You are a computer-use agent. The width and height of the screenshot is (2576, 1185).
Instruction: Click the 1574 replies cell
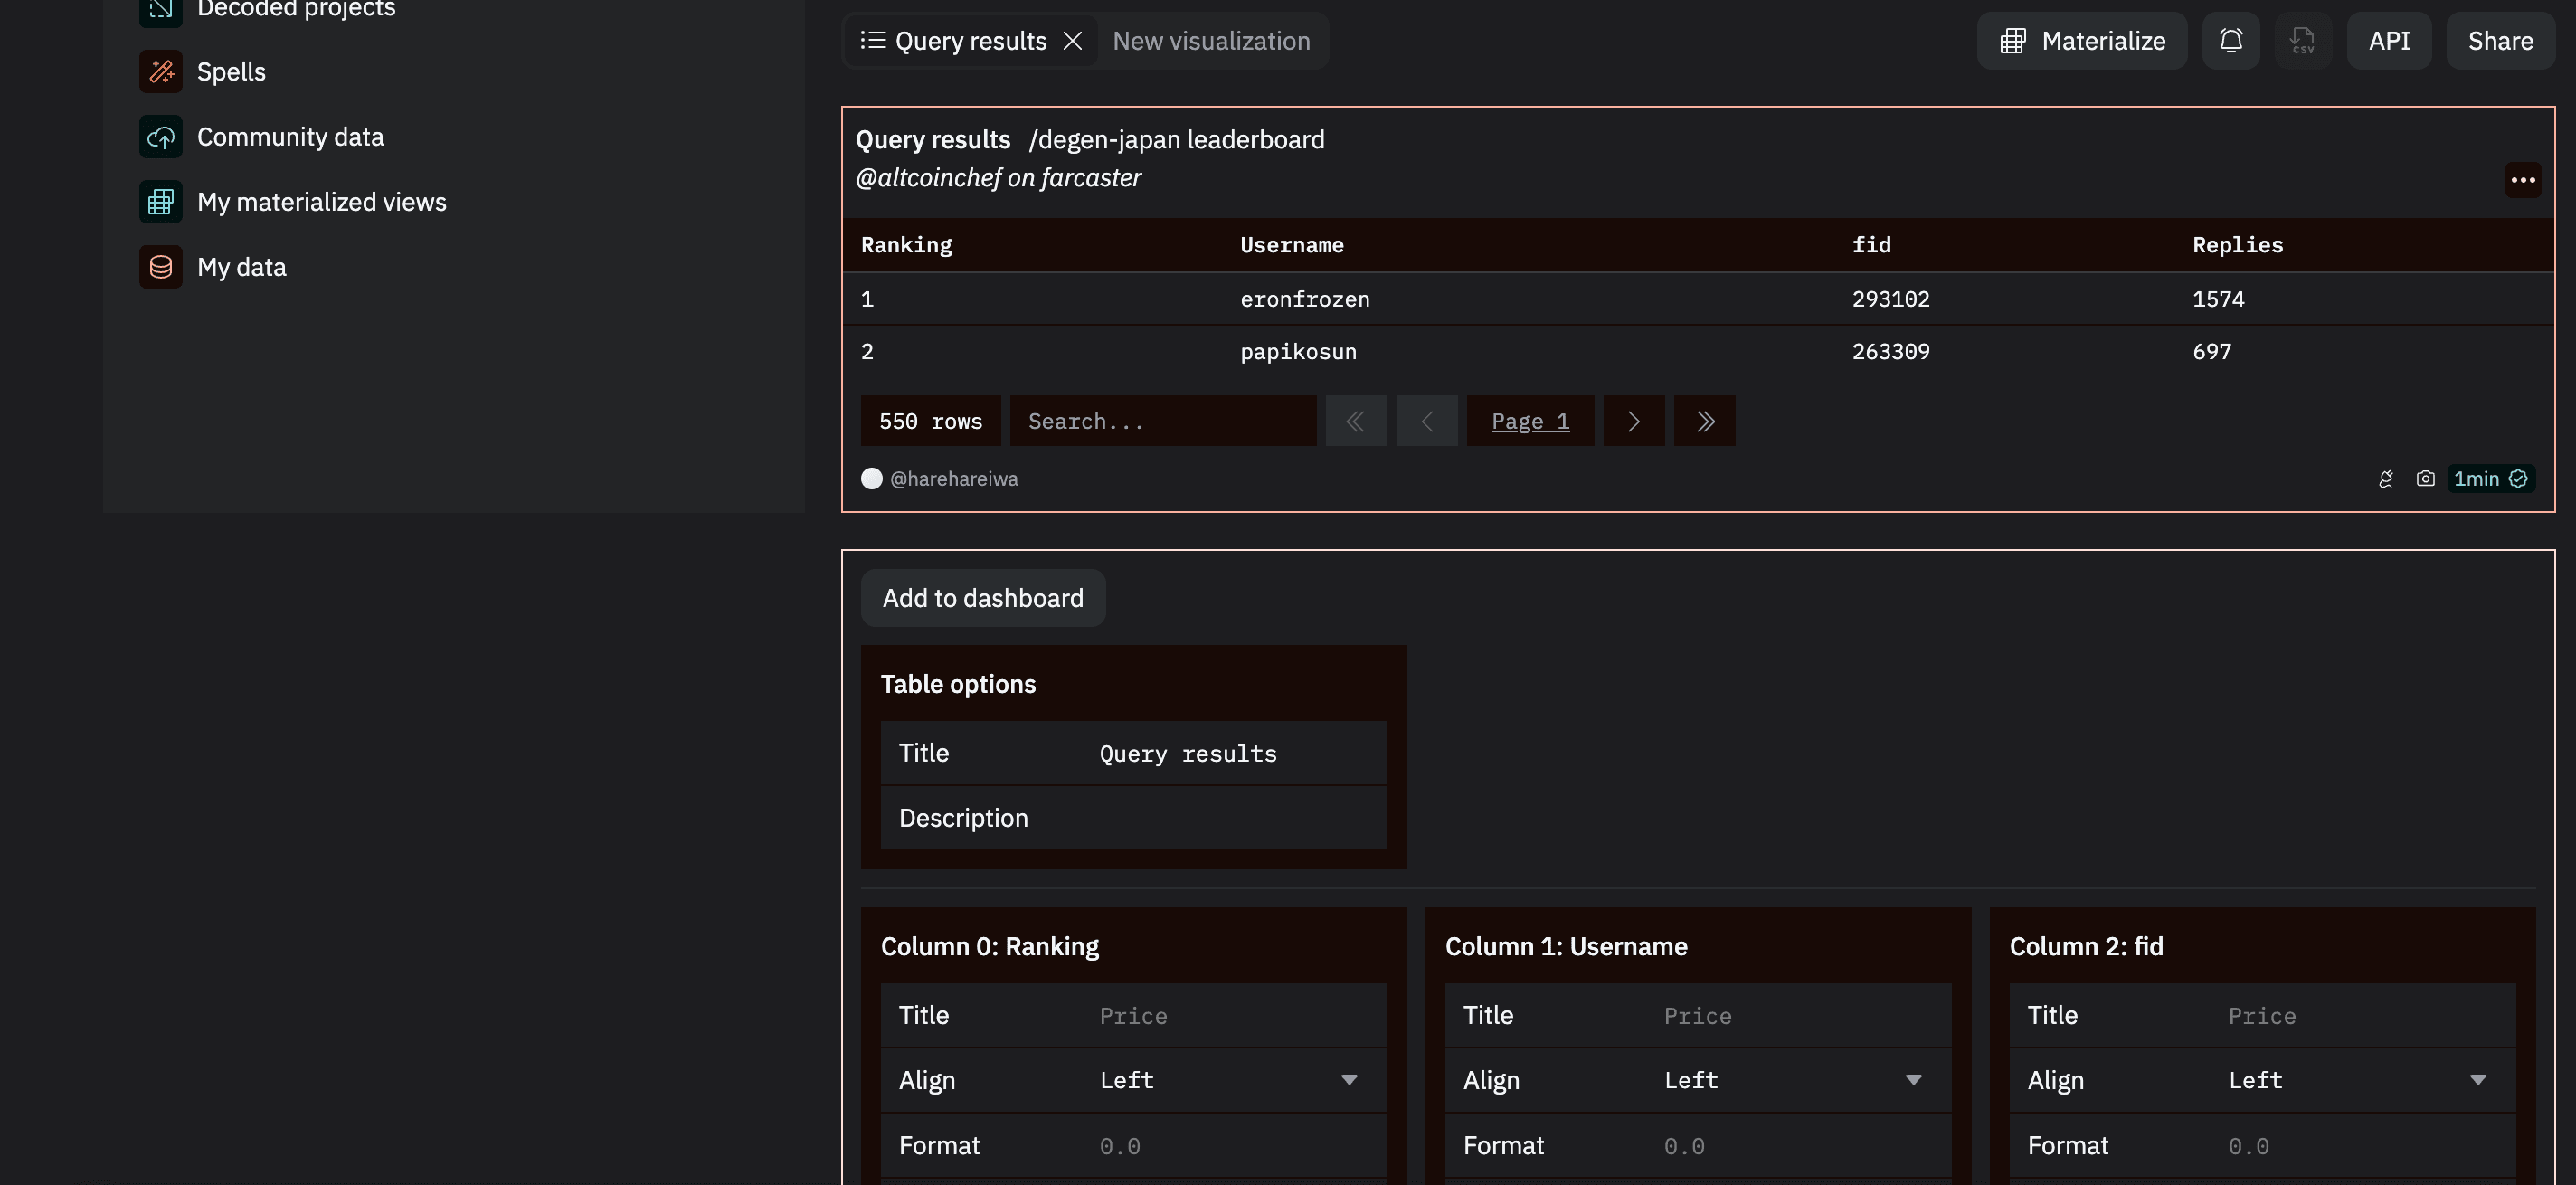[2218, 299]
